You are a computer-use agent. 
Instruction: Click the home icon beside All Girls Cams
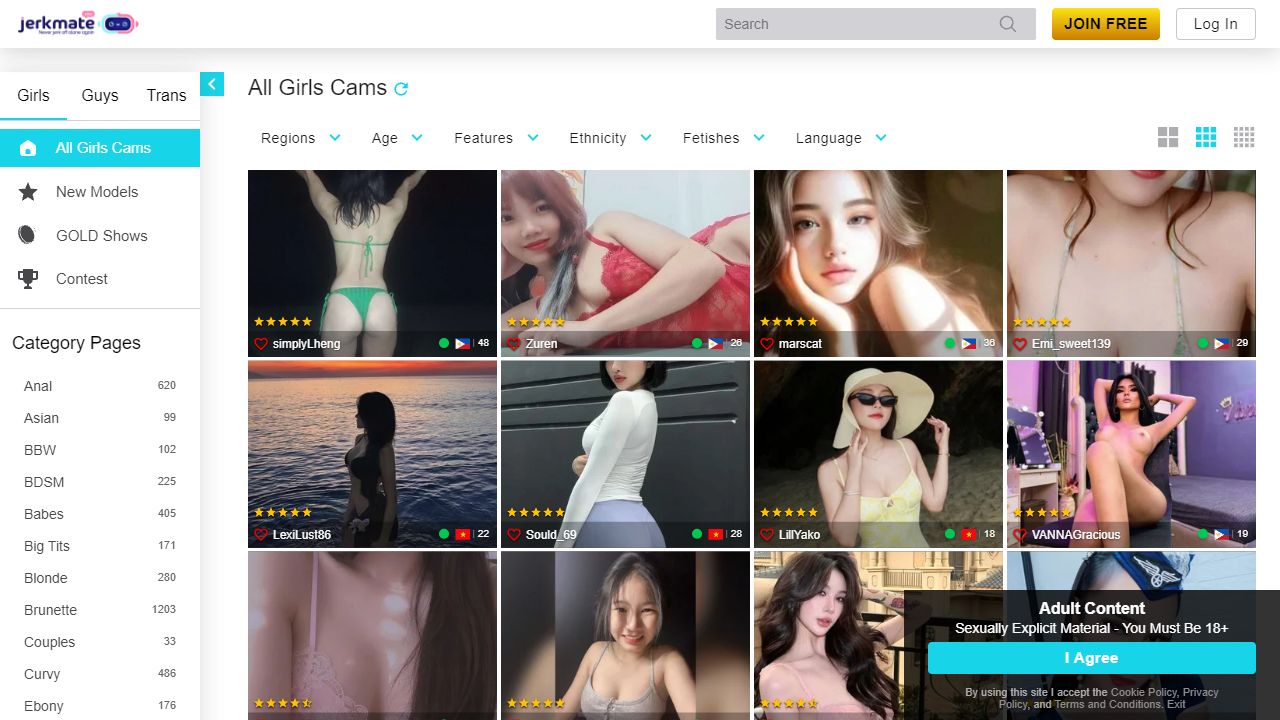pos(28,148)
